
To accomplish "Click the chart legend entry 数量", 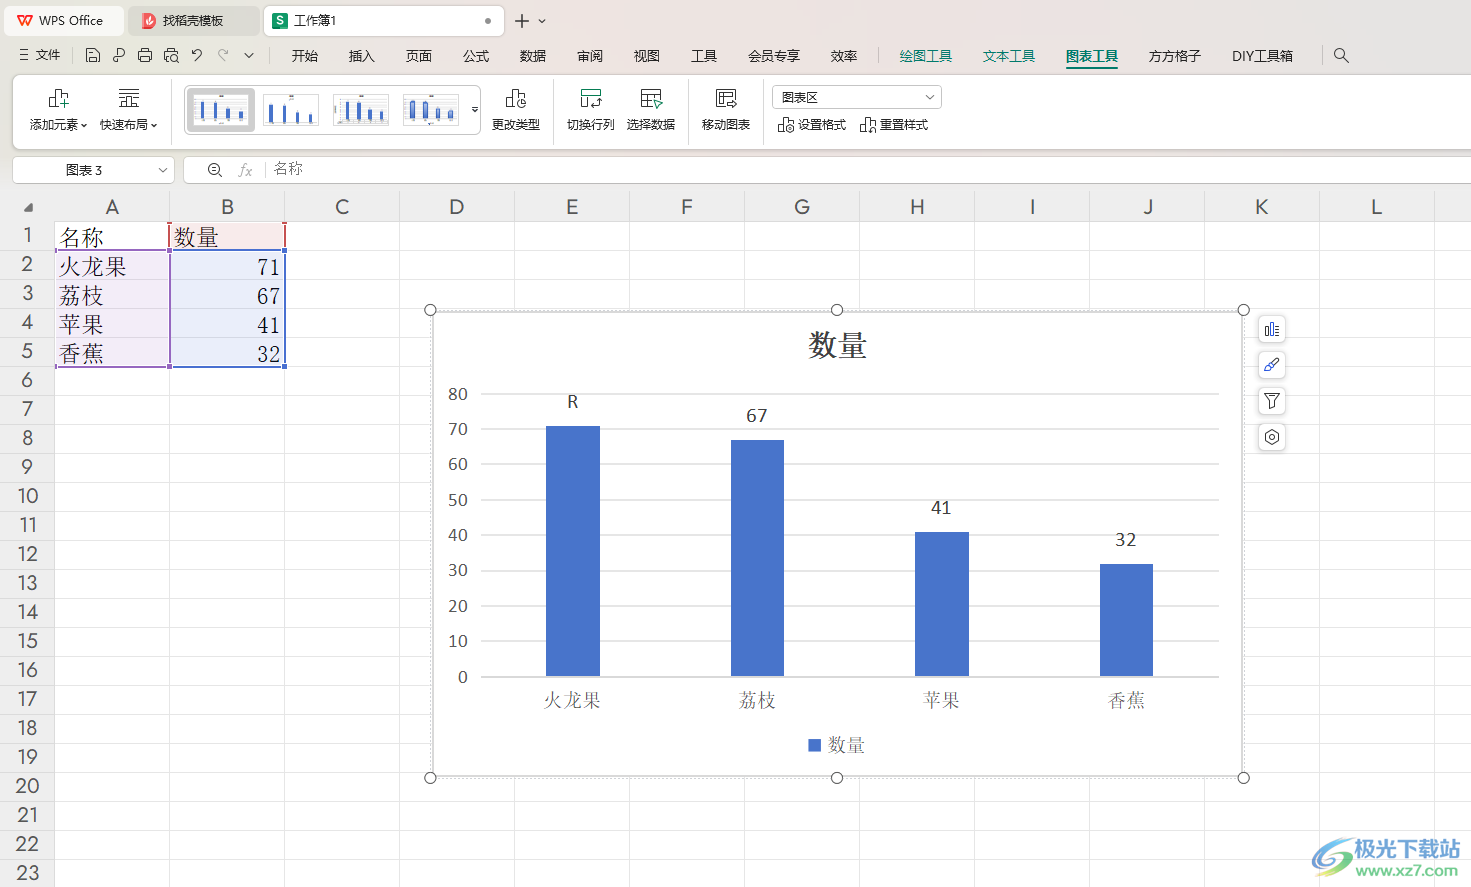I will pos(836,745).
